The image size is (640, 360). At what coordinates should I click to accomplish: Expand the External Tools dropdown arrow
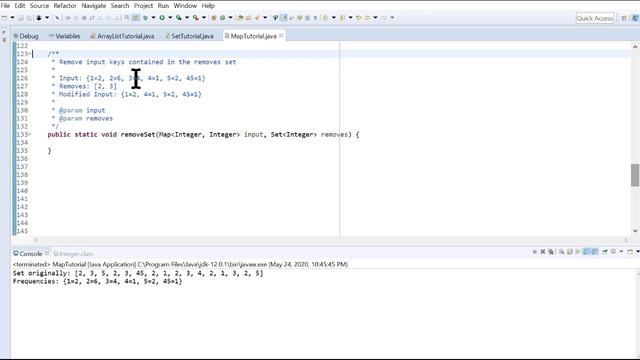(x=204, y=18)
